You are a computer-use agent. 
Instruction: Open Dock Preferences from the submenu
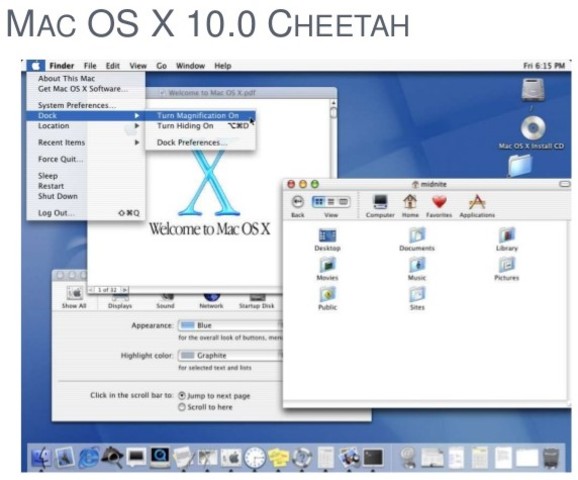(200, 142)
